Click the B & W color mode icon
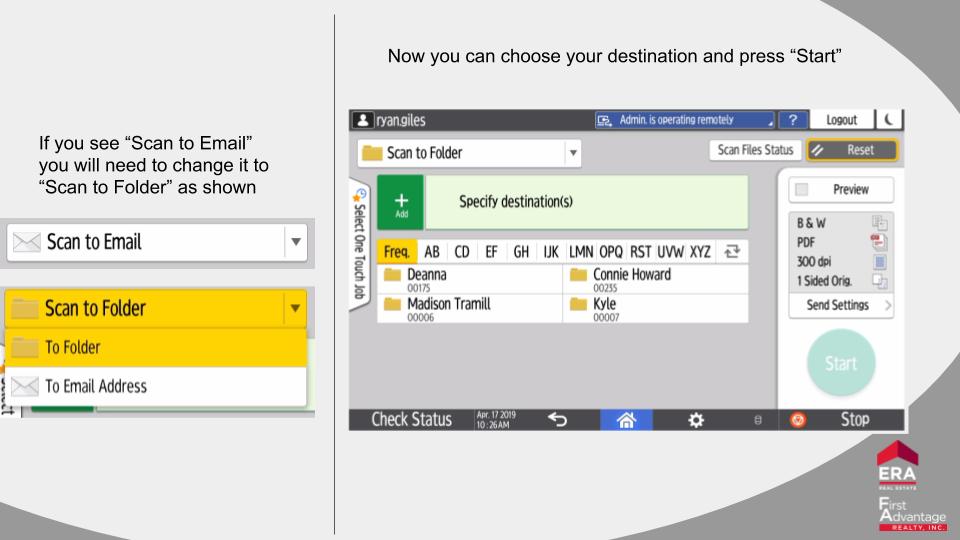The height and width of the screenshot is (540, 960). (x=880, y=223)
